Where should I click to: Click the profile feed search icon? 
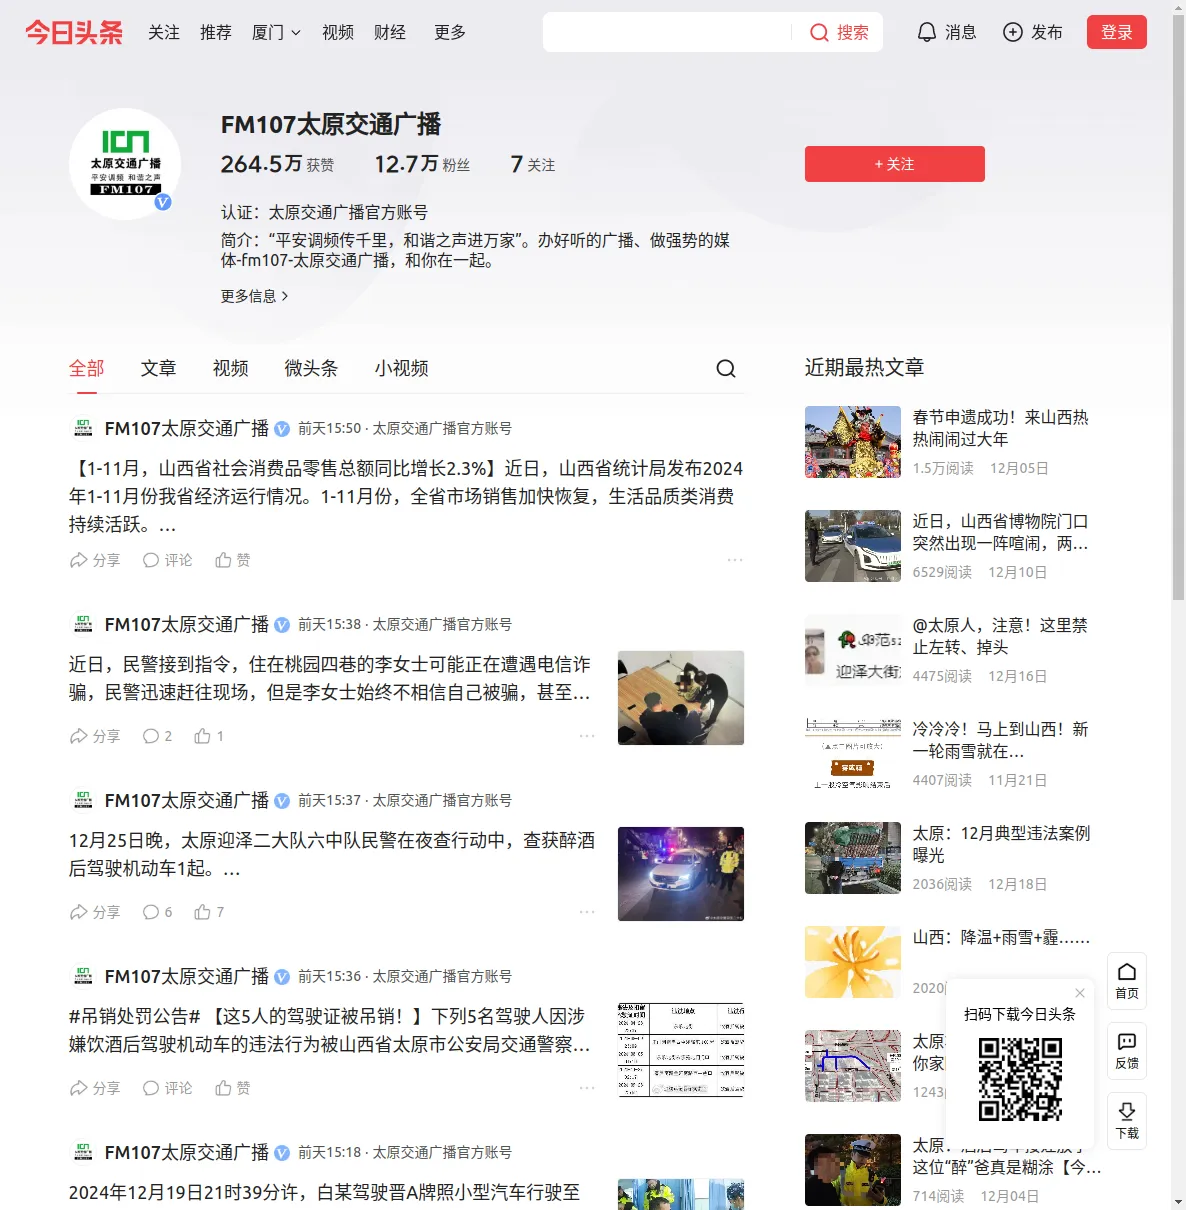point(726,369)
